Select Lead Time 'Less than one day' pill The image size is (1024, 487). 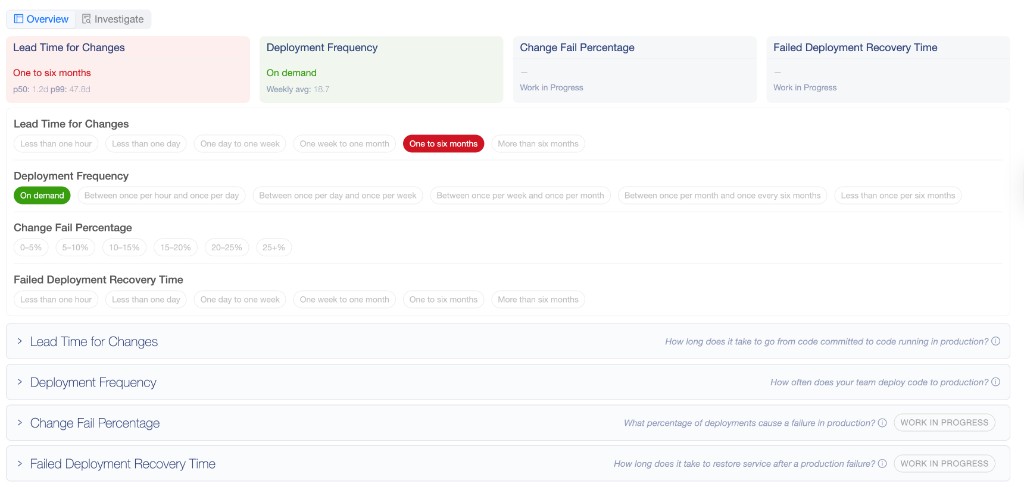click(146, 144)
